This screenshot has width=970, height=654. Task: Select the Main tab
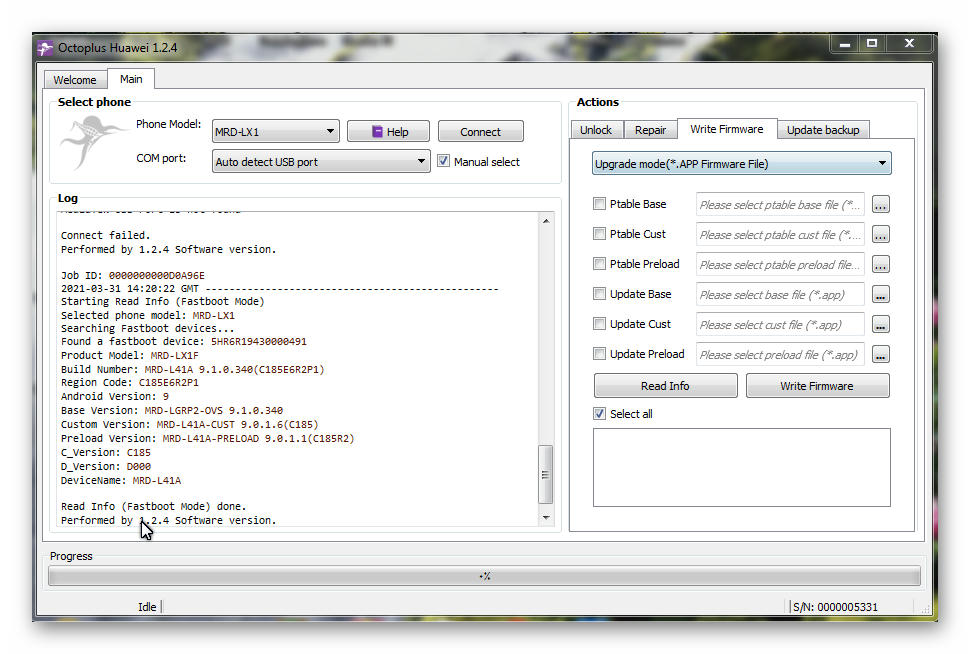pos(131,79)
